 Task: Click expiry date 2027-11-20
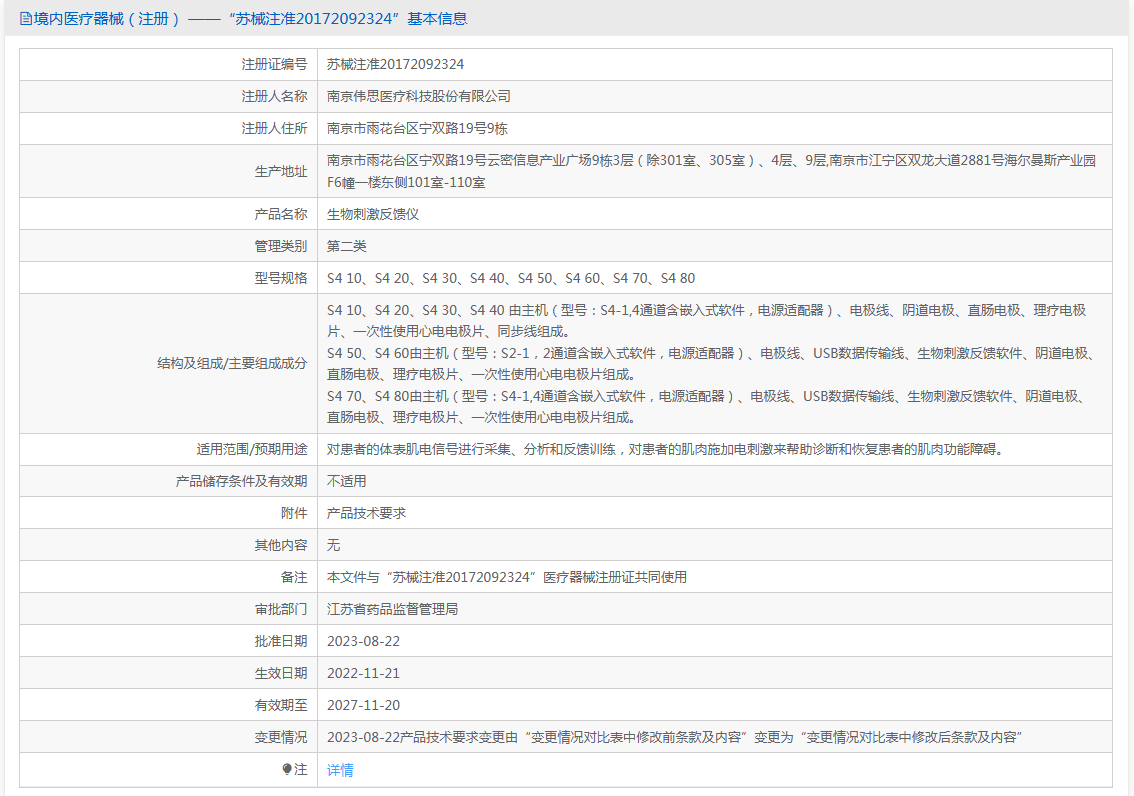pyautogui.click(x=364, y=705)
